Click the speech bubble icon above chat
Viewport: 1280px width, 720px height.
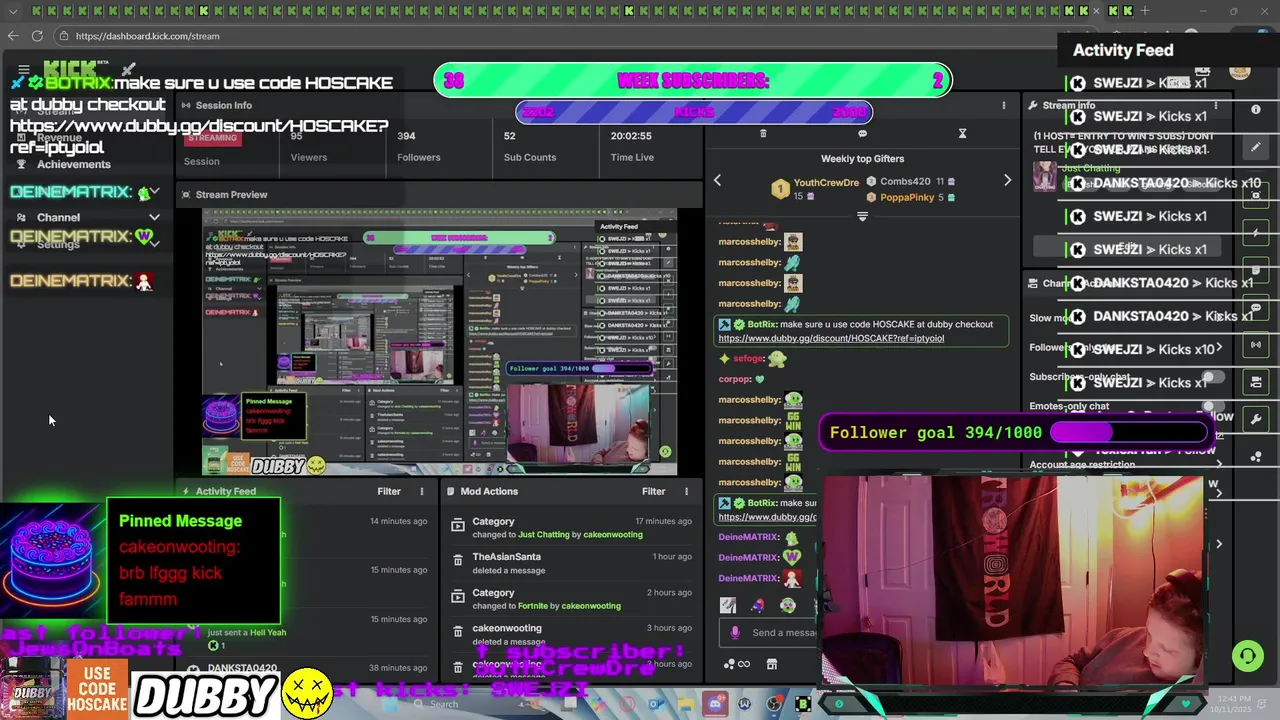pyautogui.click(x=862, y=133)
